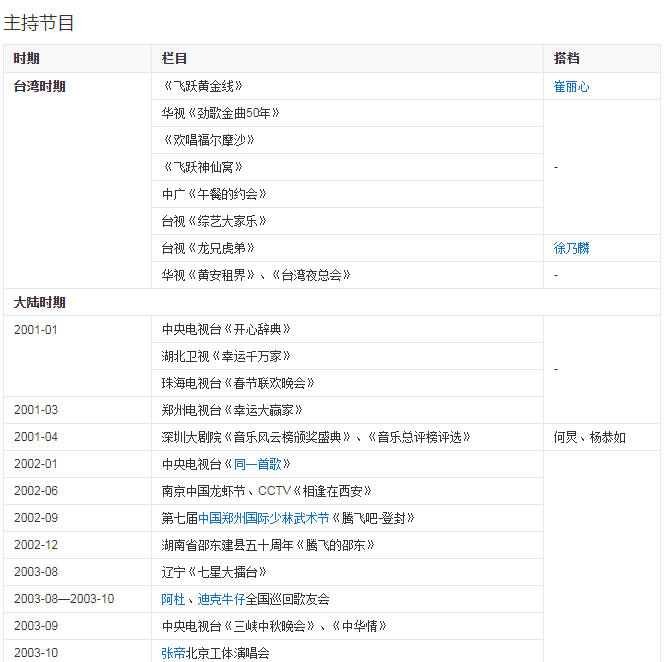Image resolution: width=664 pixels, height=662 pixels.
Task: Follow the 迪克牛仔 link
Action: click(222, 599)
